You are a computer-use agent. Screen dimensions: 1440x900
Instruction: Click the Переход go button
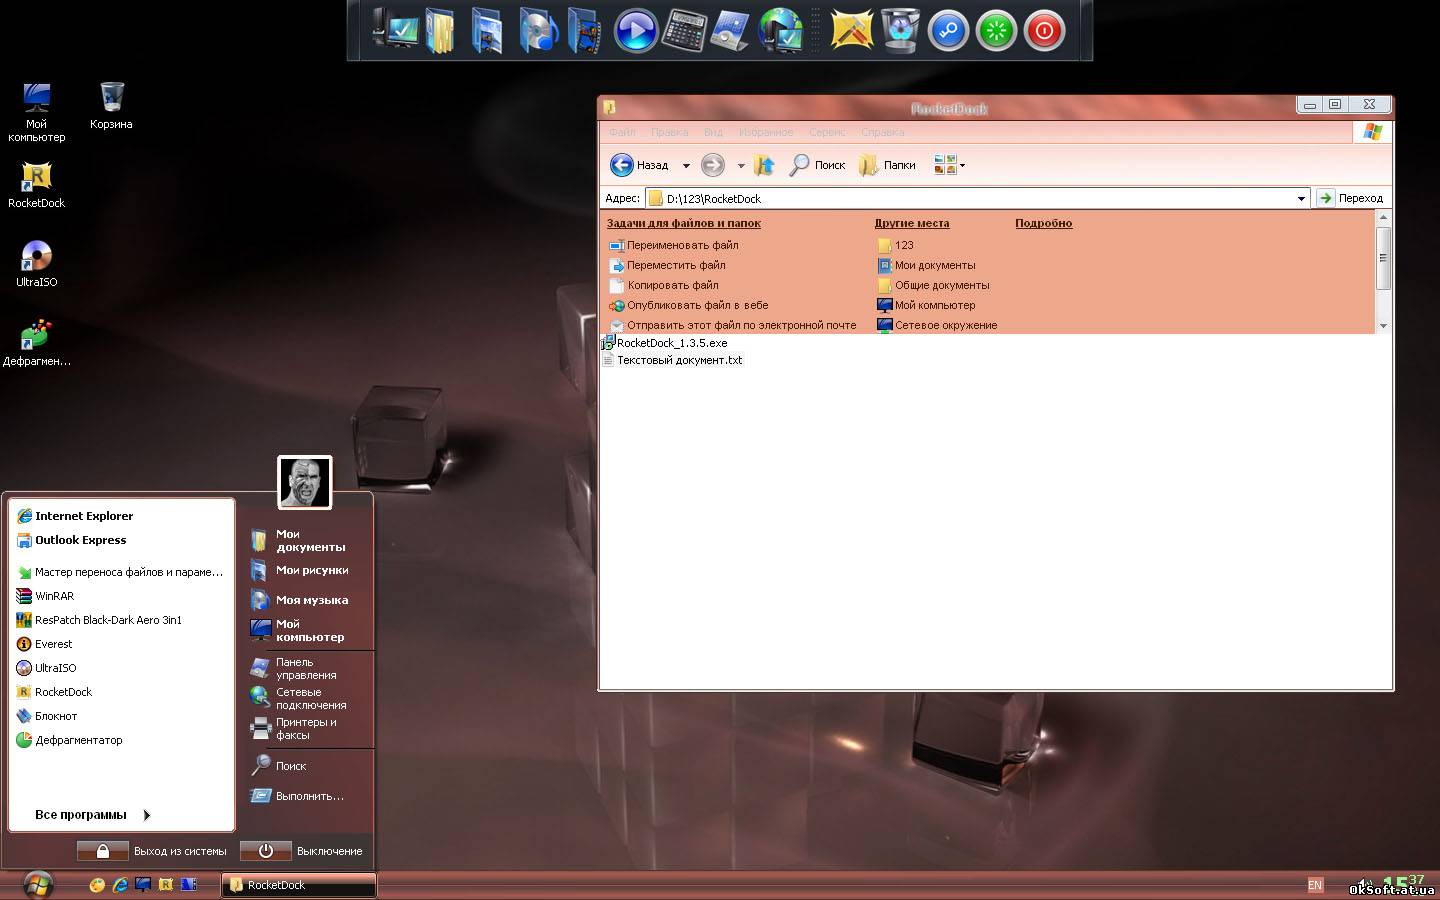coord(1351,198)
